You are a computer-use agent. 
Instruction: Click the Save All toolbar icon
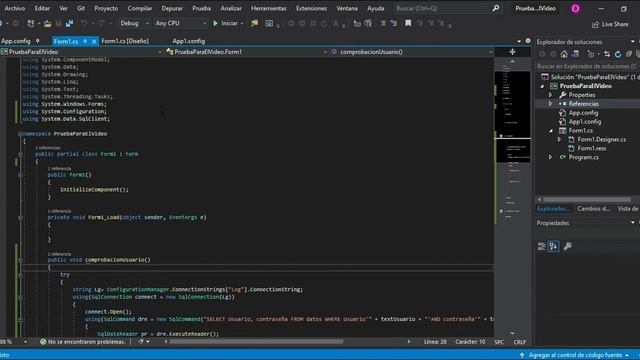point(69,24)
